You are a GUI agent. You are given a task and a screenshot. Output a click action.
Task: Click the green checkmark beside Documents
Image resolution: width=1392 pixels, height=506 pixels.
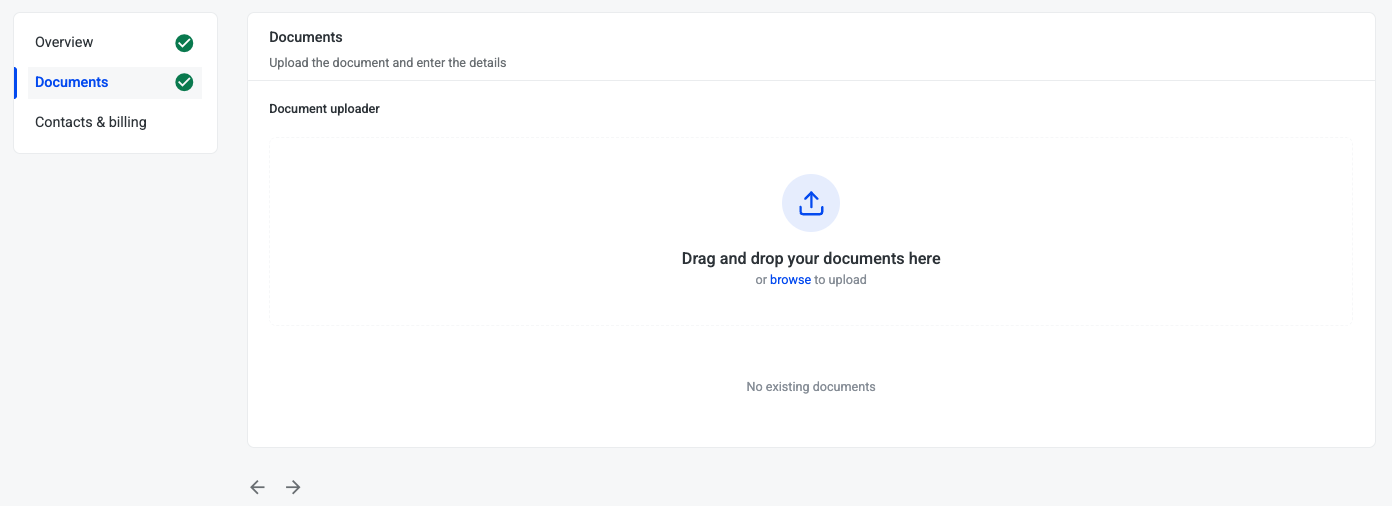pos(184,82)
